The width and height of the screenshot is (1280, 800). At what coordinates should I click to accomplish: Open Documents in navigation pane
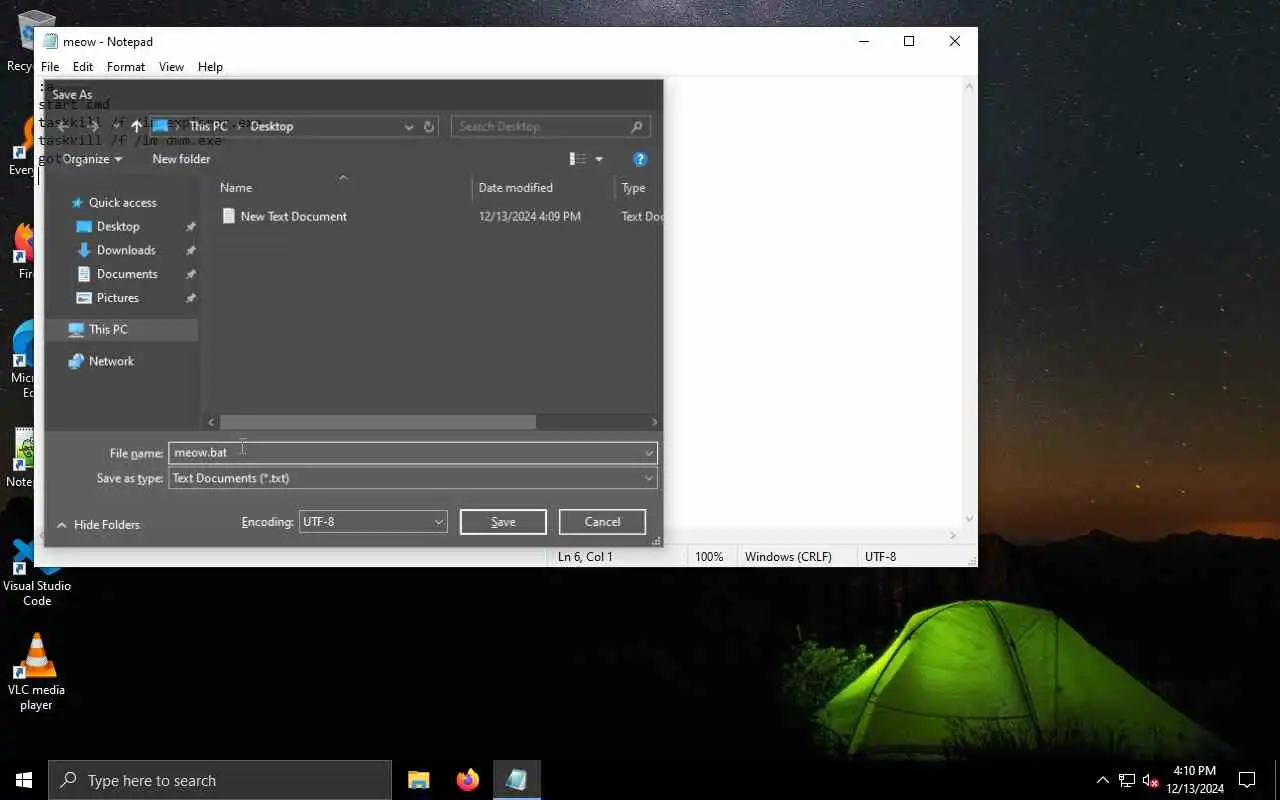[126, 274]
